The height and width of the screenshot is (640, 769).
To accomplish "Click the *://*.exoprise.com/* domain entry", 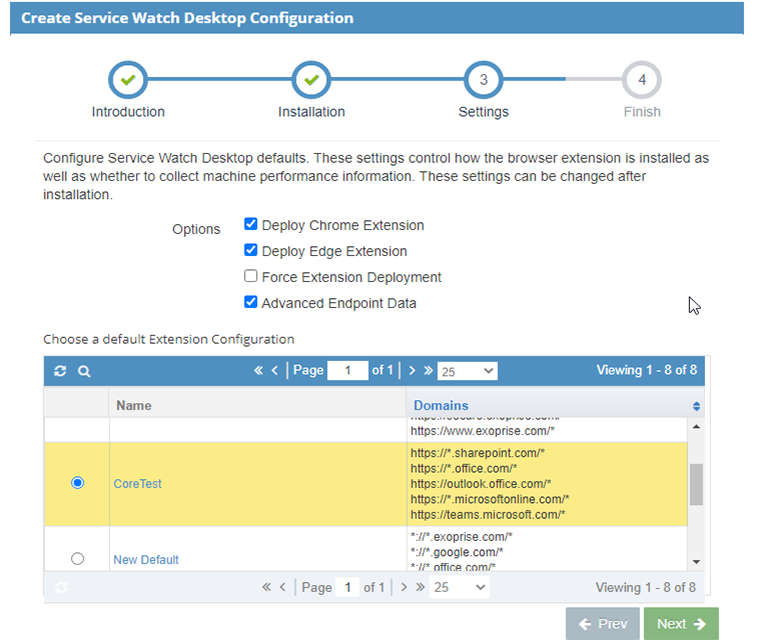I will (461, 537).
